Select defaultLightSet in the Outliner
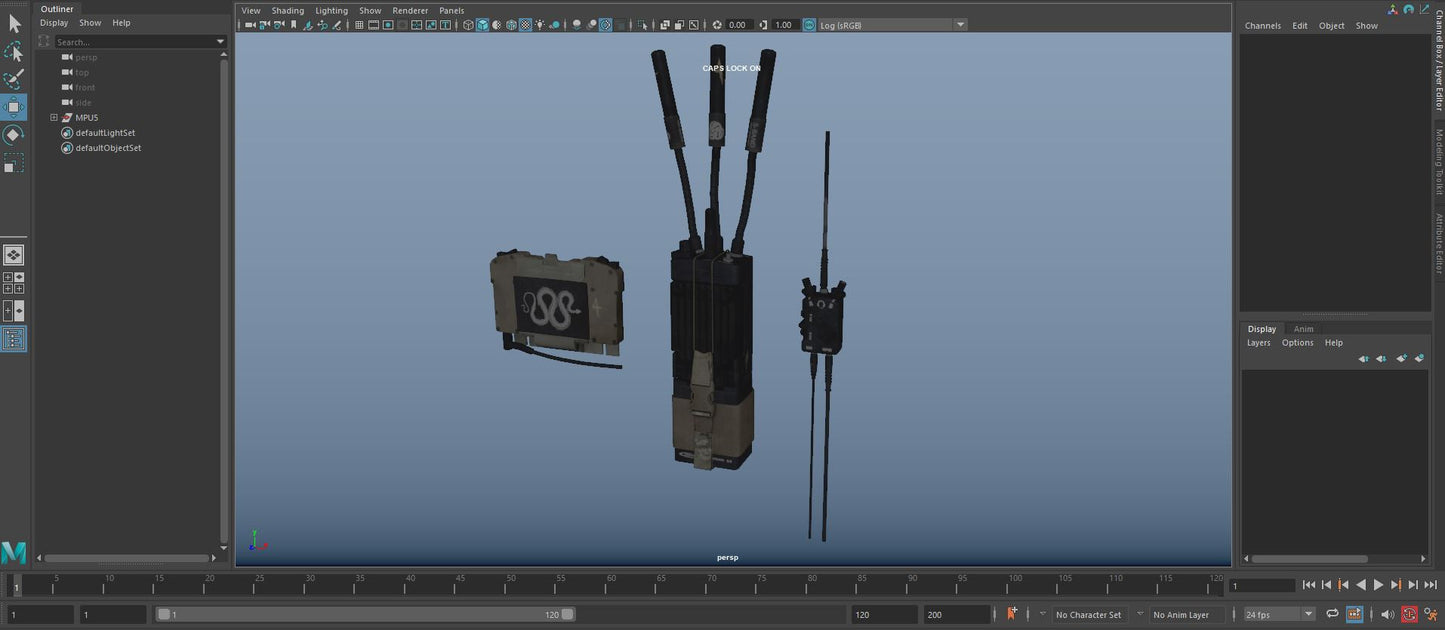This screenshot has height=630, width=1445. 104,132
